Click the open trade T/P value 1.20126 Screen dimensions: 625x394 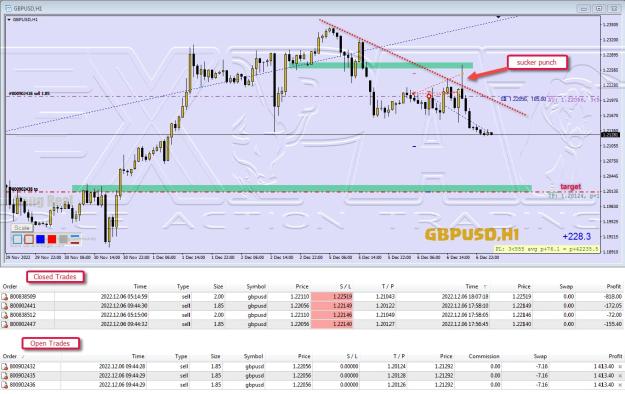tap(395, 385)
